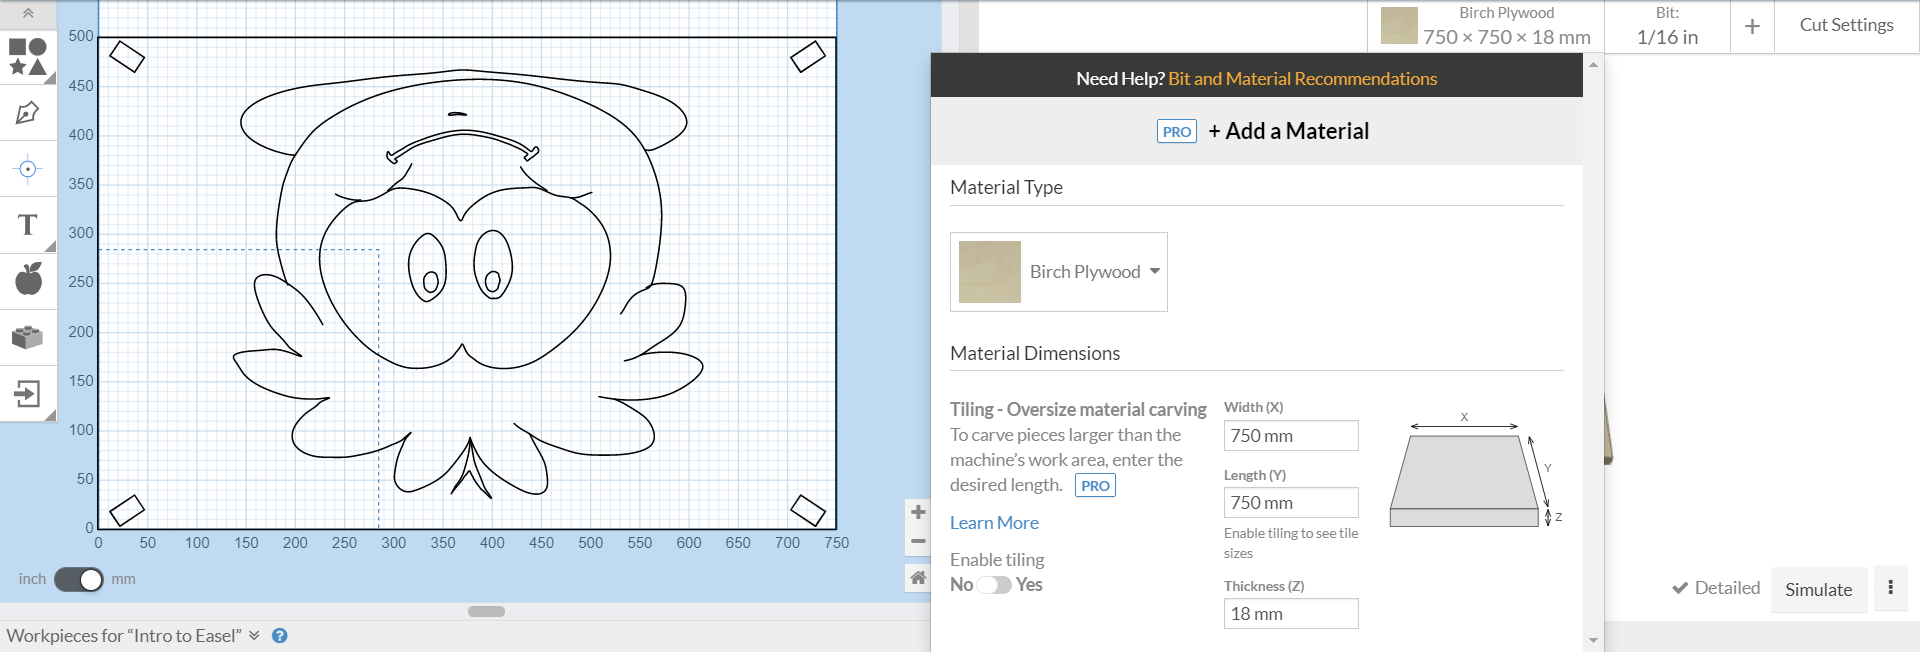Screen dimensions: 1920x652
Task: Expand the Workpieces for Intro to Easel panel
Action: pos(254,636)
